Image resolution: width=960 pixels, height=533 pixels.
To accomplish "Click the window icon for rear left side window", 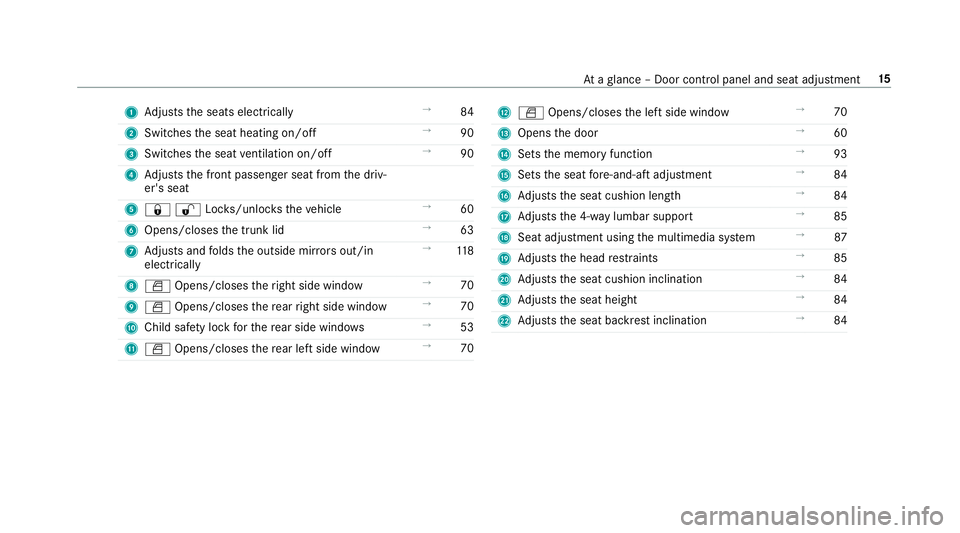I will (x=157, y=349).
